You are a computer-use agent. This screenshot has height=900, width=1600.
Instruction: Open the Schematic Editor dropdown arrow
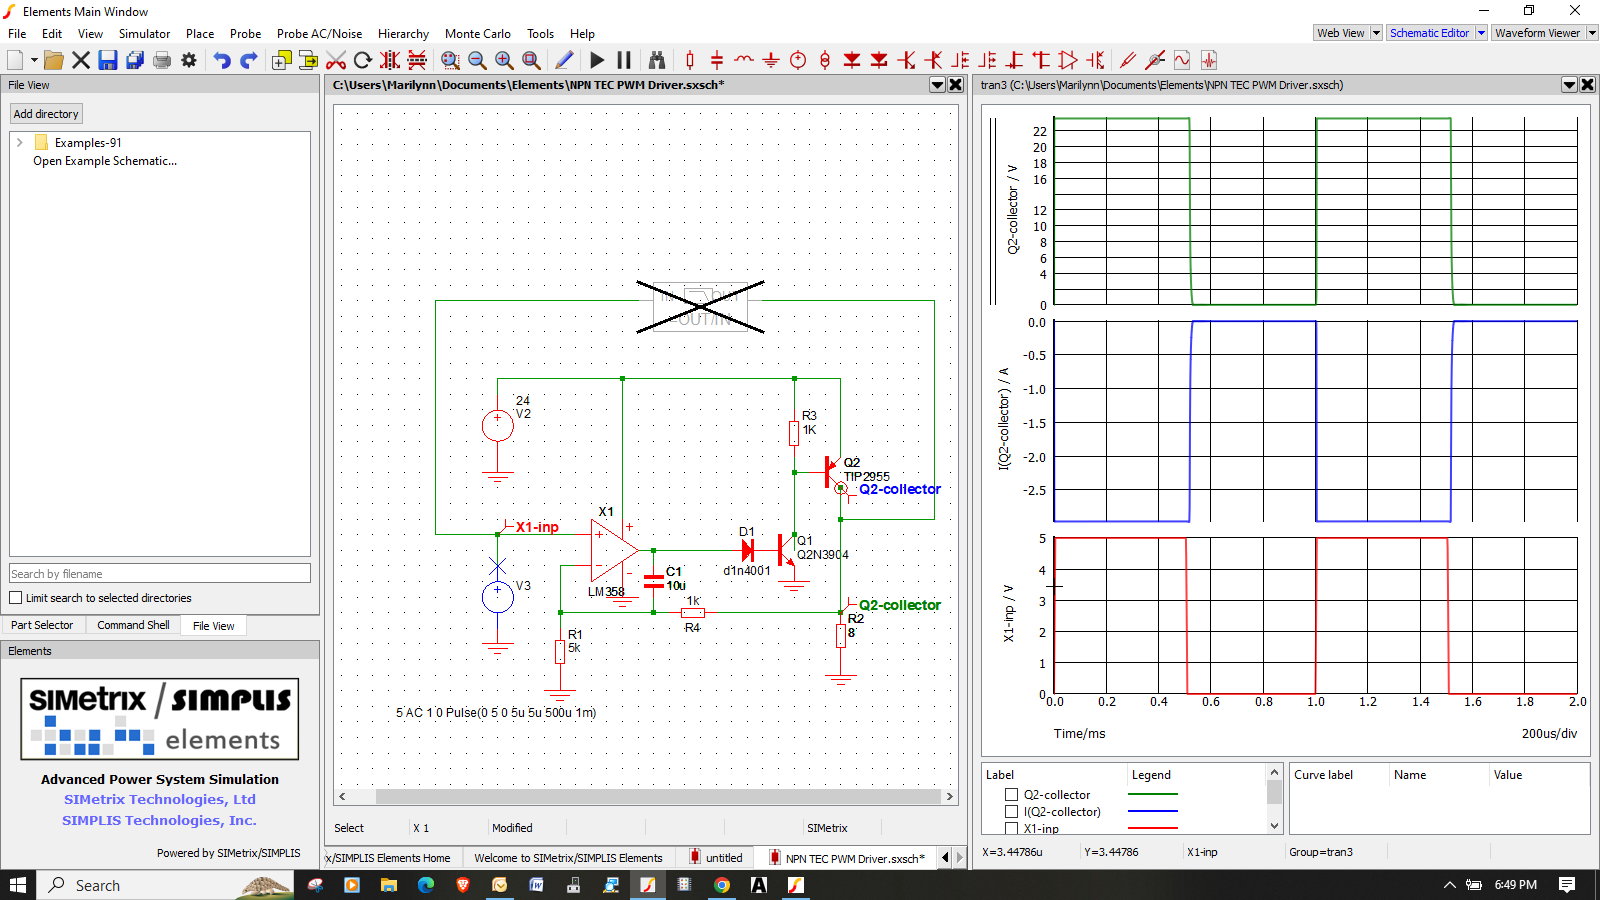[1481, 33]
